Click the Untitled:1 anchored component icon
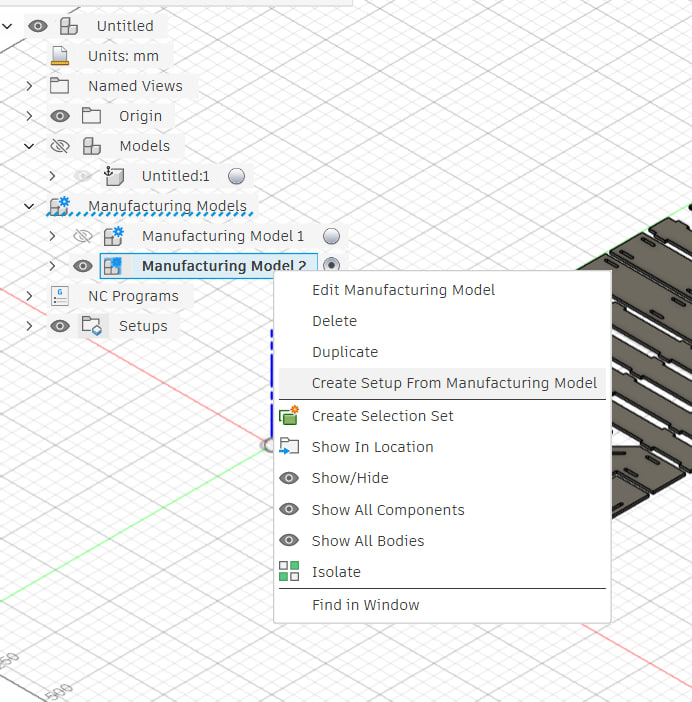The width and height of the screenshot is (692, 702). (x=114, y=176)
